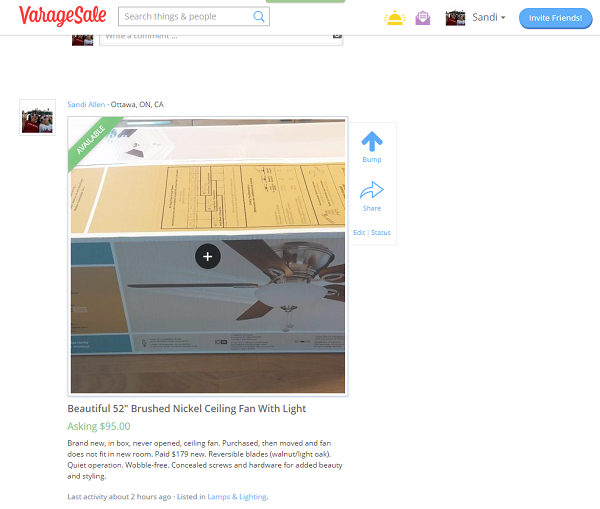Viewport: 600px width, 509px height.
Task: Expand the Sandi account dropdown
Action: 488,18
